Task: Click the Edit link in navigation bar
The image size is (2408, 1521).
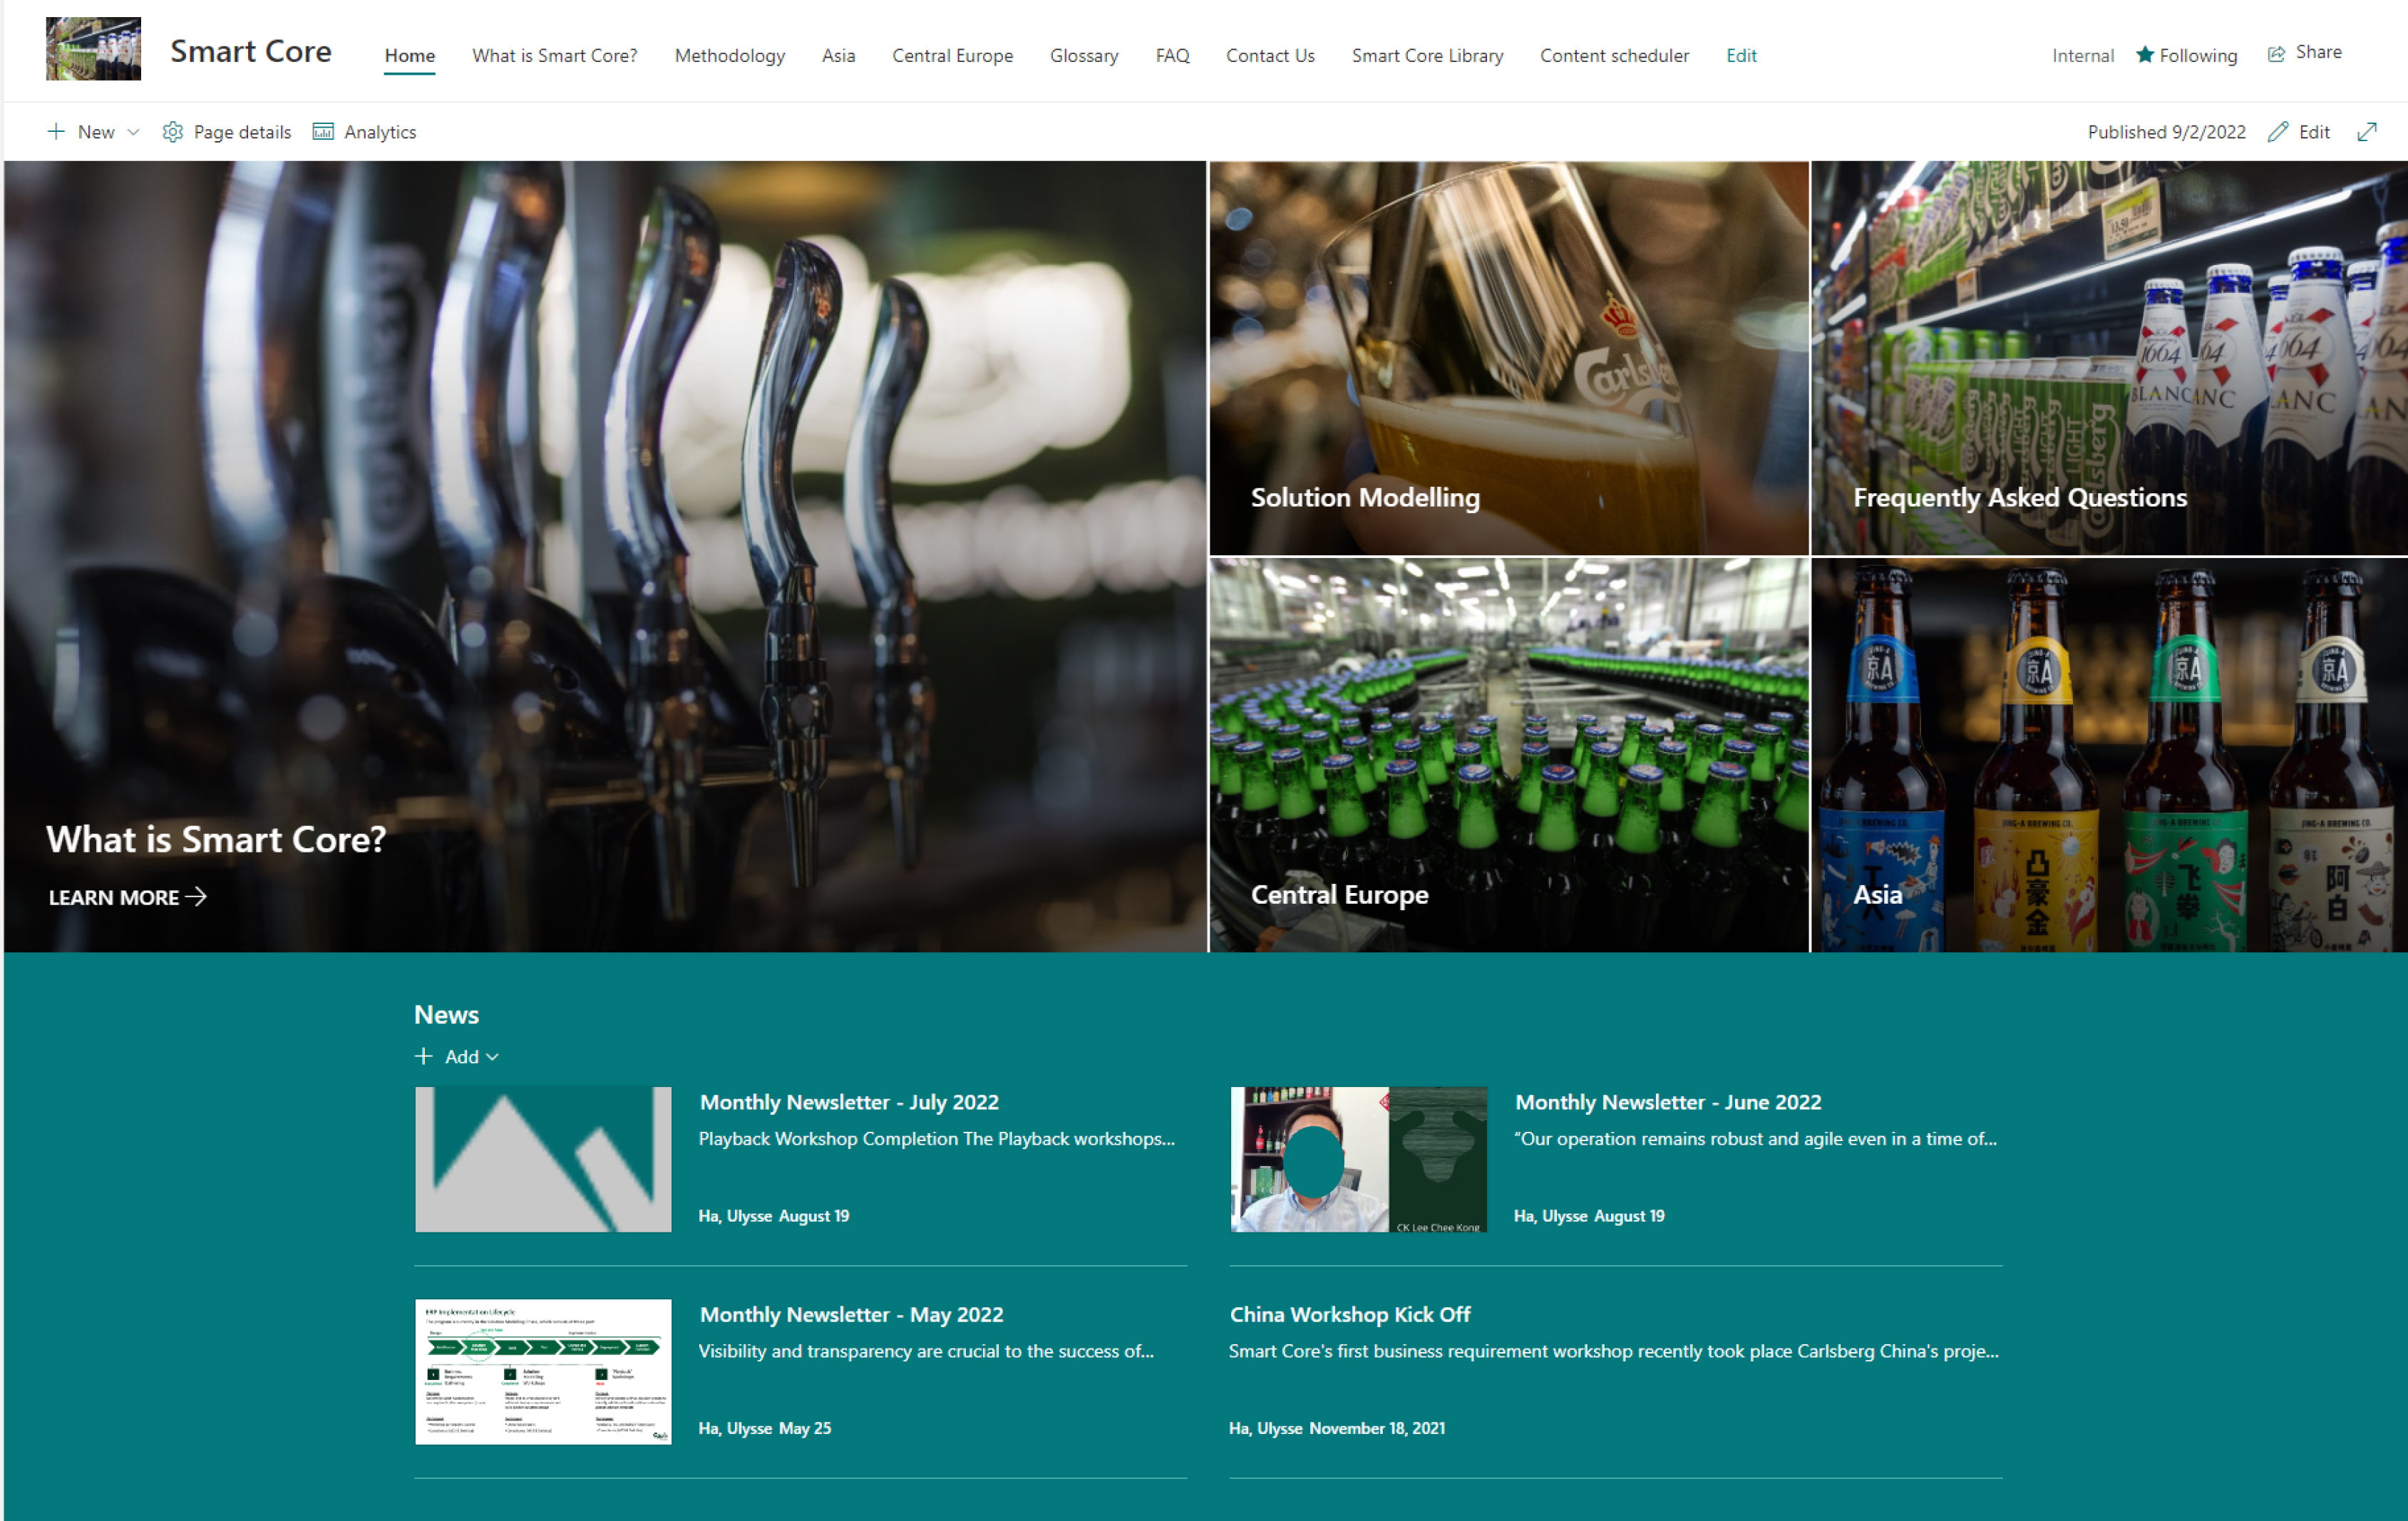Action: pos(1740,56)
